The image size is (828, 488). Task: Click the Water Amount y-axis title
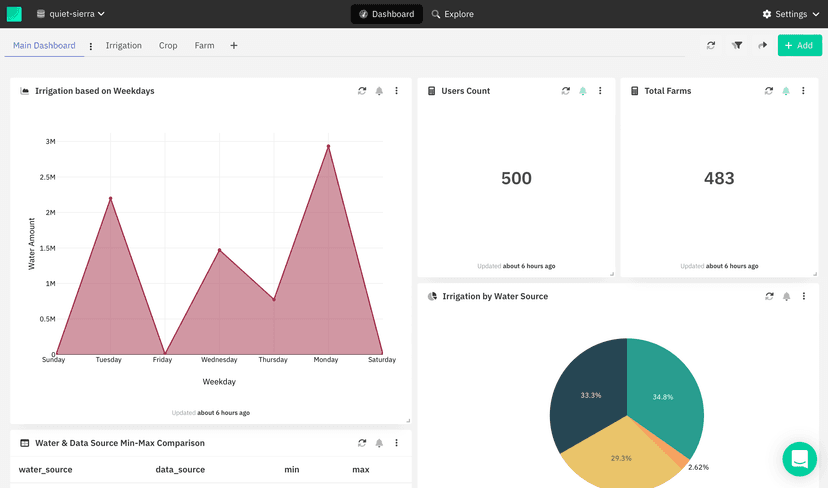[x=31, y=244]
